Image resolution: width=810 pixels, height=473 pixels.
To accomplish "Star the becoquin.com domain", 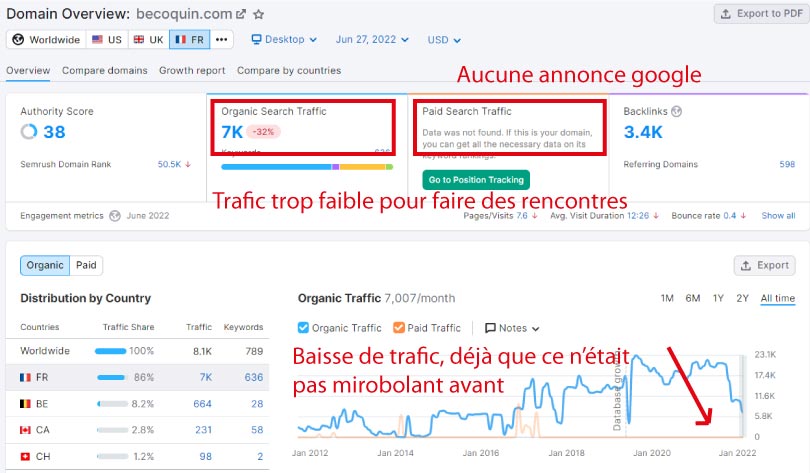I will [x=259, y=14].
